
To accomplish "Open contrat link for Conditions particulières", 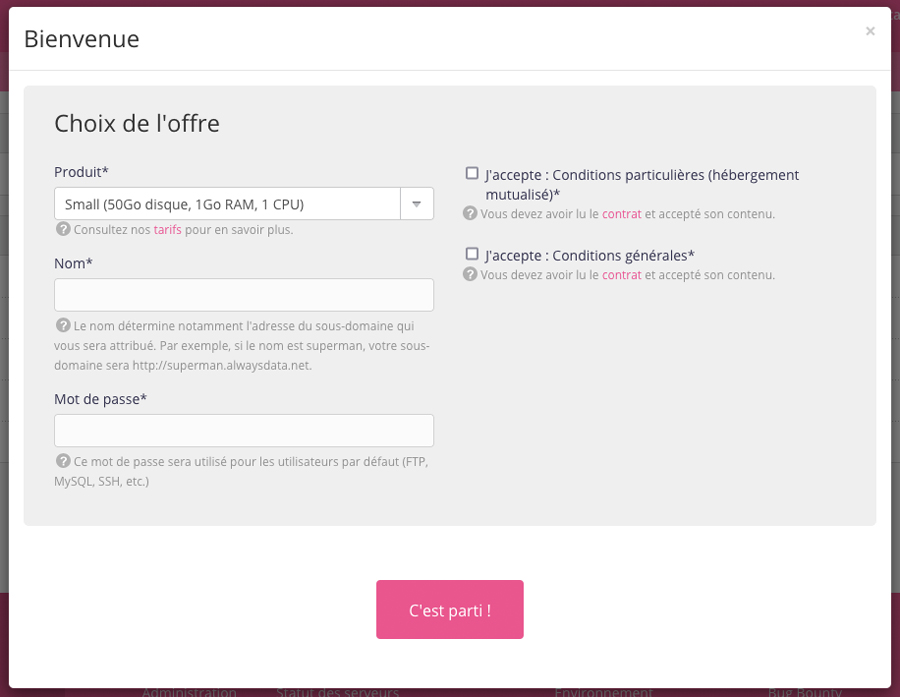I will (x=622, y=214).
